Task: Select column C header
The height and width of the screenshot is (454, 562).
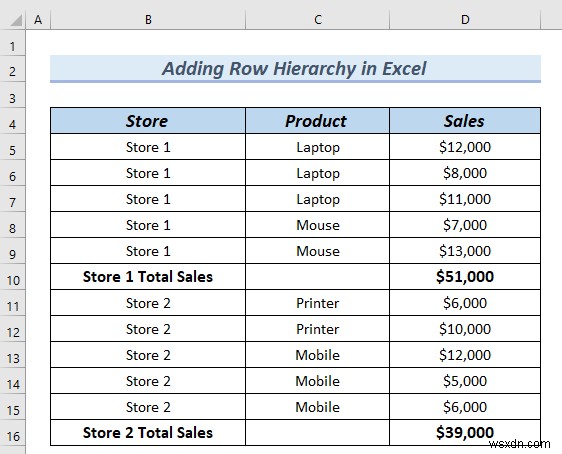Action: pos(318,19)
